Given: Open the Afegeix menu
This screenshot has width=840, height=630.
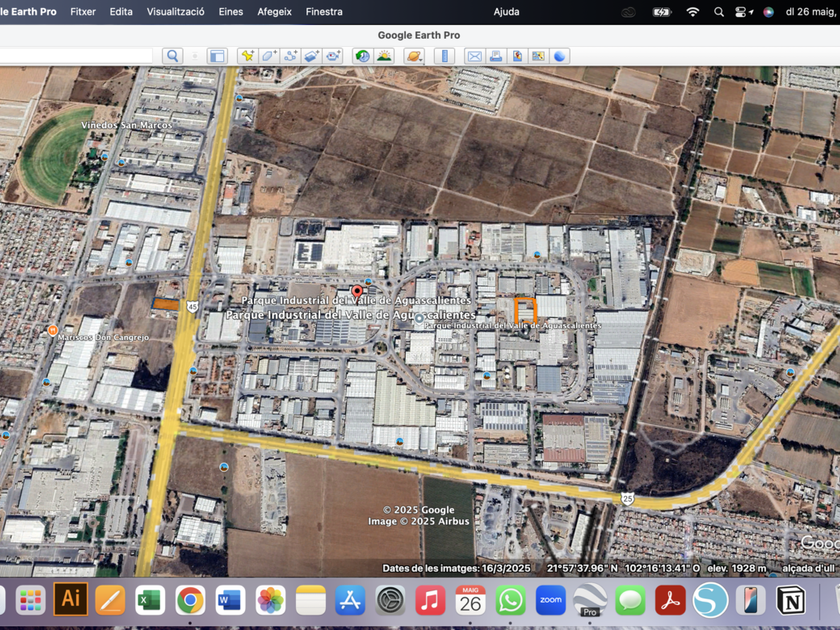Looking at the screenshot, I should (274, 12).
